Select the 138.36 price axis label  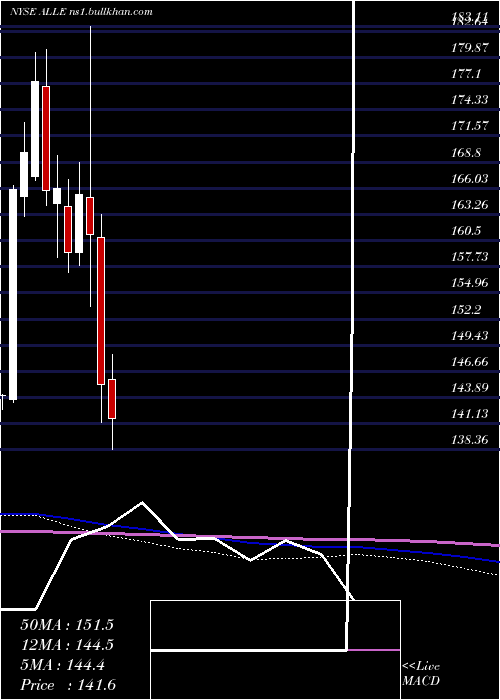pyautogui.click(x=469, y=440)
